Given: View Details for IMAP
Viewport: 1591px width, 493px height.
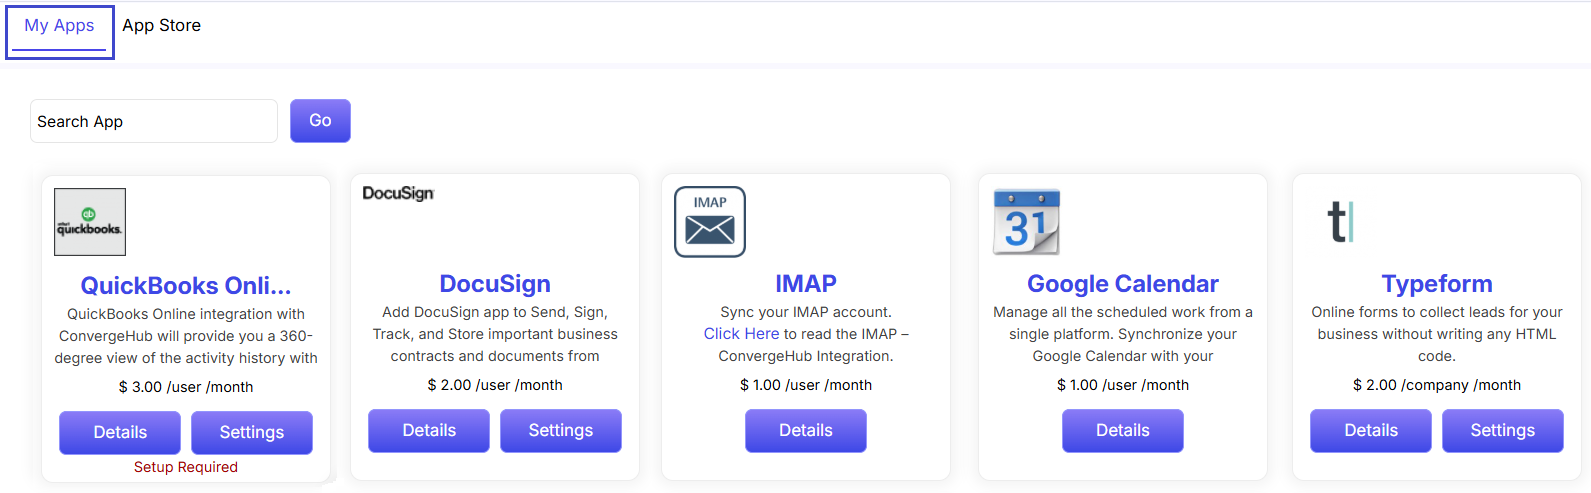Looking at the screenshot, I should click(806, 430).
